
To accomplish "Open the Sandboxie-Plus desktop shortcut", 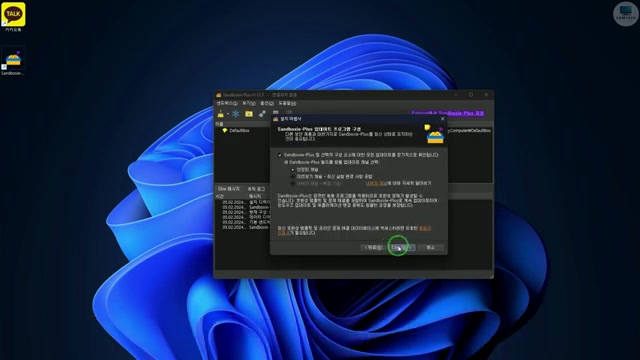I will tap(13, 61).
